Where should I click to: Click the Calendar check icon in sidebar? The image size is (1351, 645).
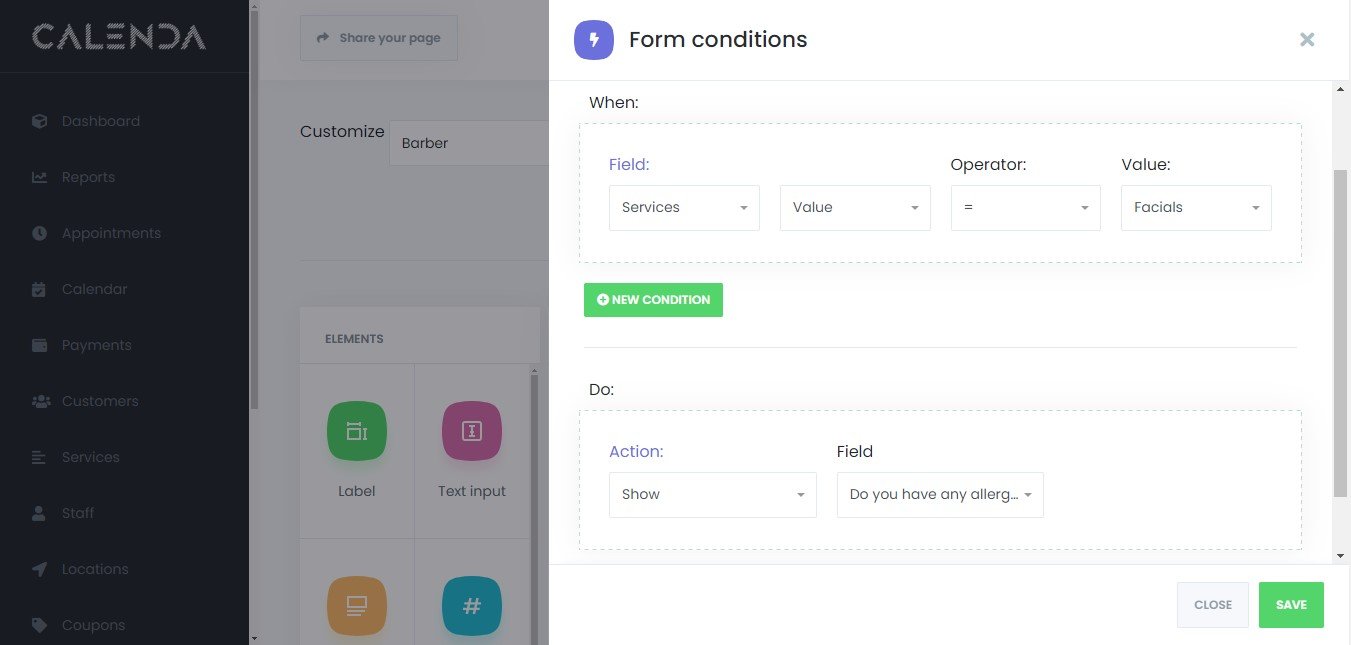[x=40, y=289]
